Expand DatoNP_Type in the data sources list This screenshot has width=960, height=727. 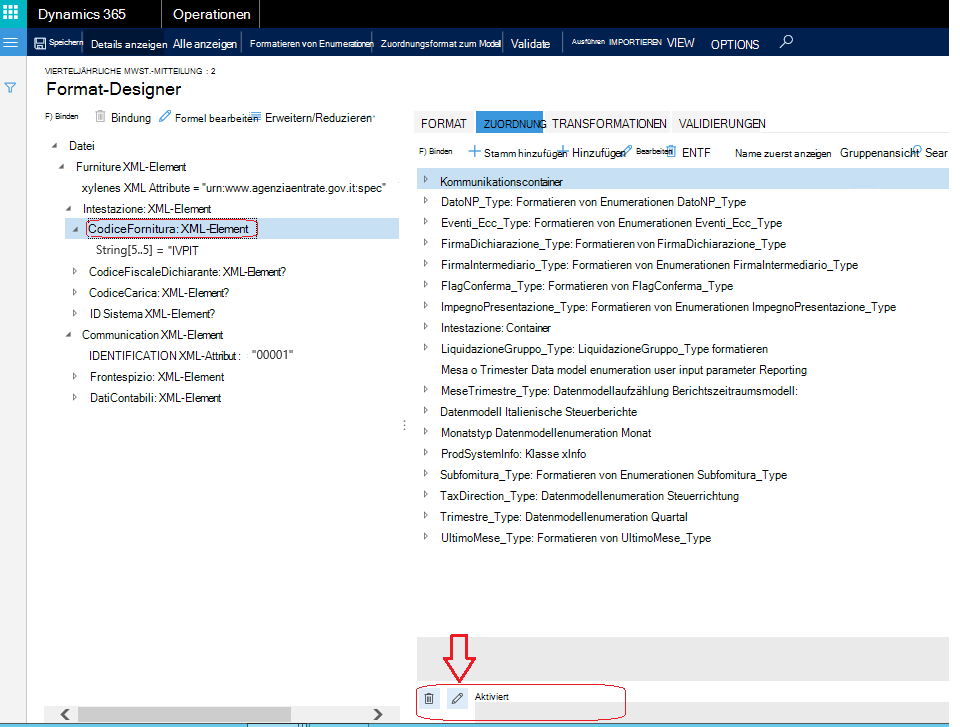[426, 200]
